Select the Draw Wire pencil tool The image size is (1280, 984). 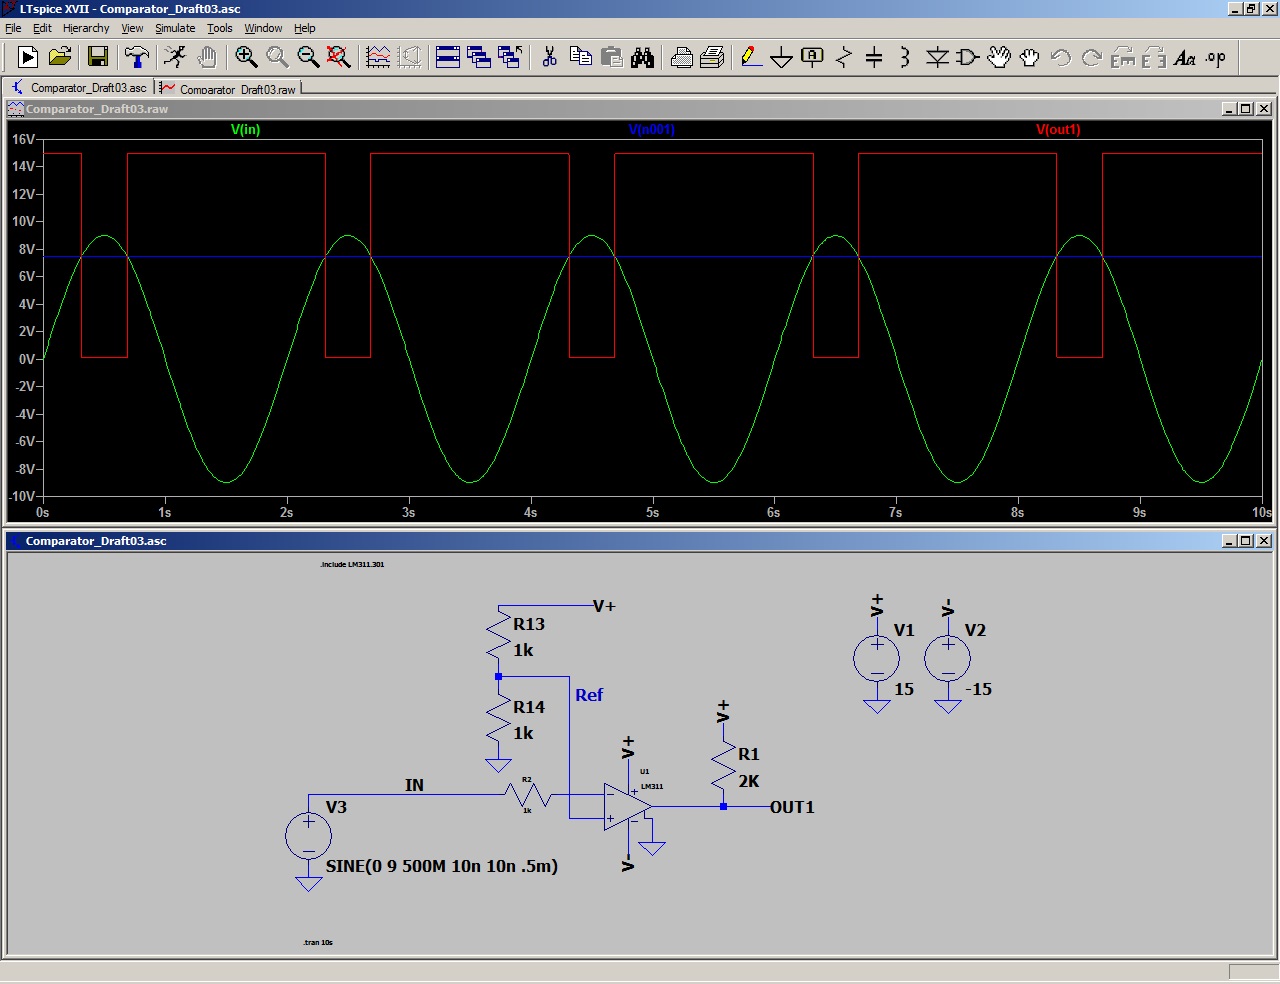coord(750,57)
